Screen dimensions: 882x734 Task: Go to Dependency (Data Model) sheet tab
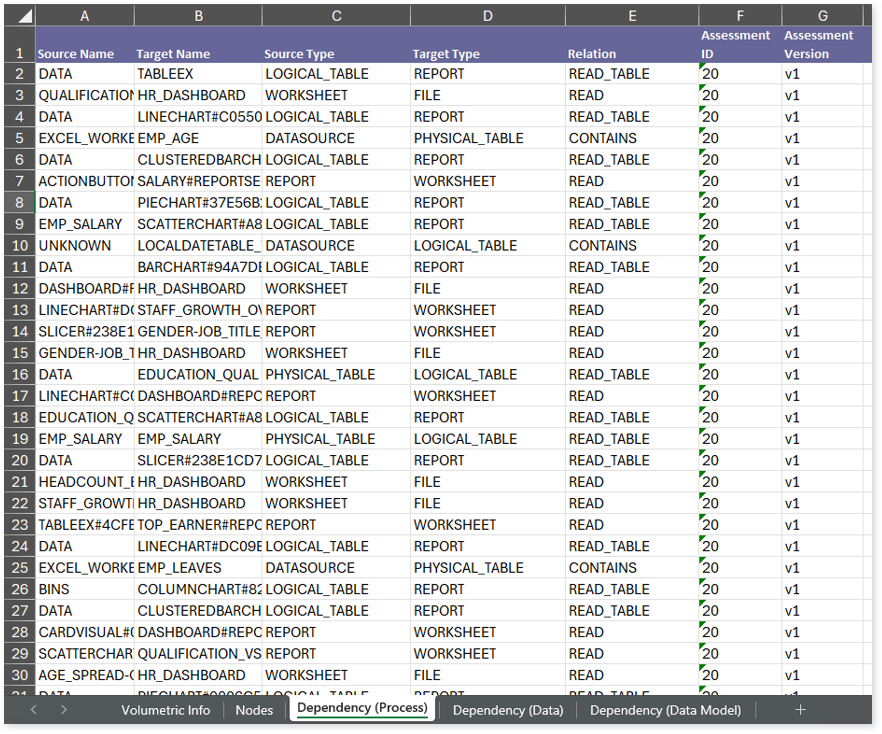coord(665,710)
